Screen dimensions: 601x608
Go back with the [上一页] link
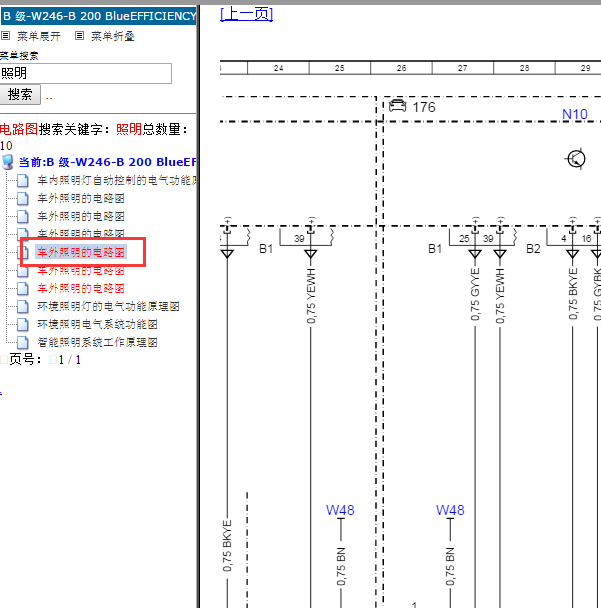[247, 14]
